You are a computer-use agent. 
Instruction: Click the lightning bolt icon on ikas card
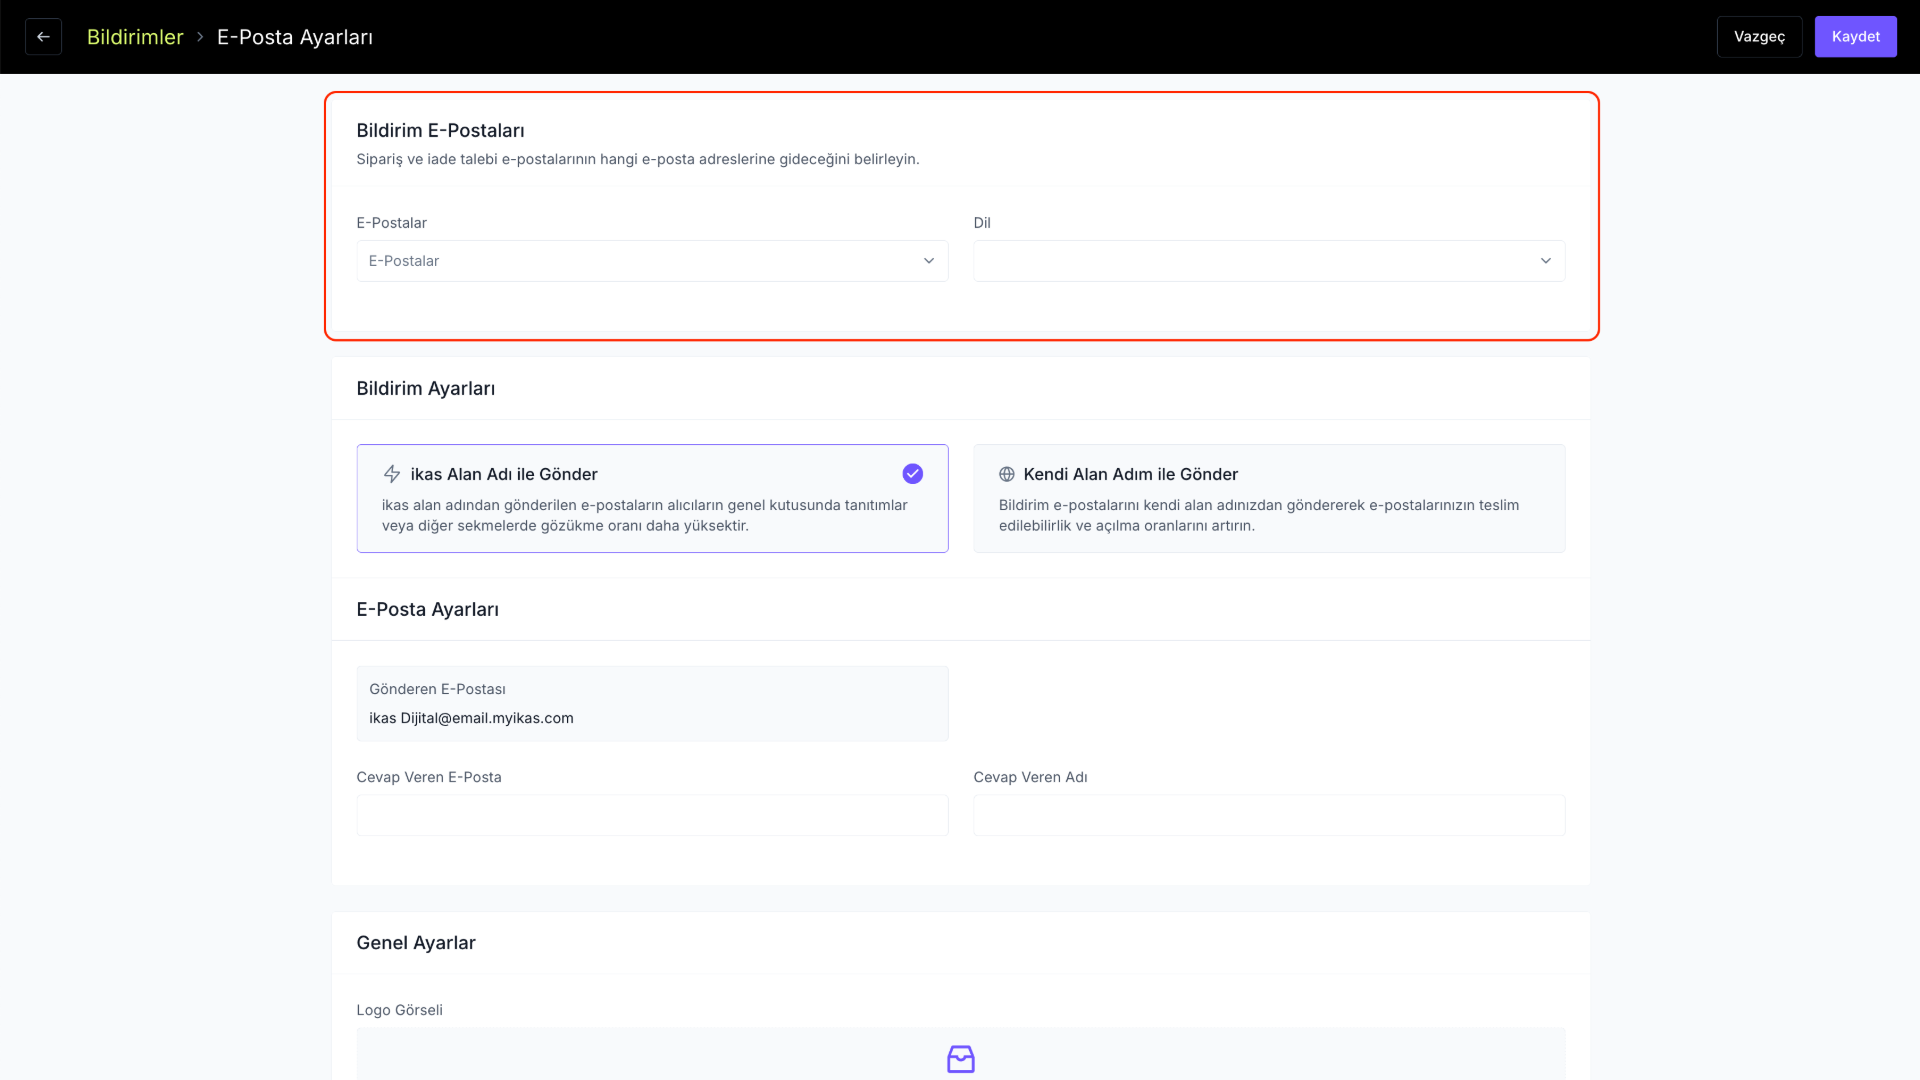pyautogui.click(x=392, y=474)
